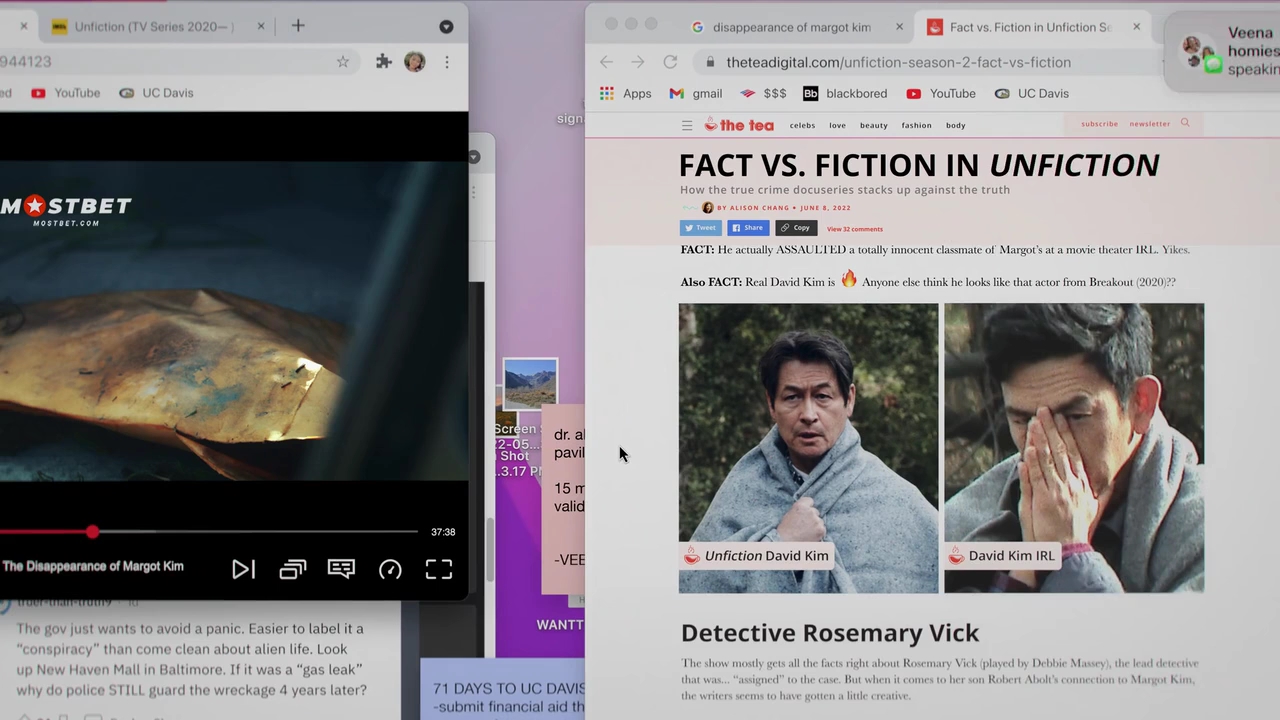Open love section on the tea
Viewport: 1280px width, 720px height.
pyautogui.click(x=837, y=125)
